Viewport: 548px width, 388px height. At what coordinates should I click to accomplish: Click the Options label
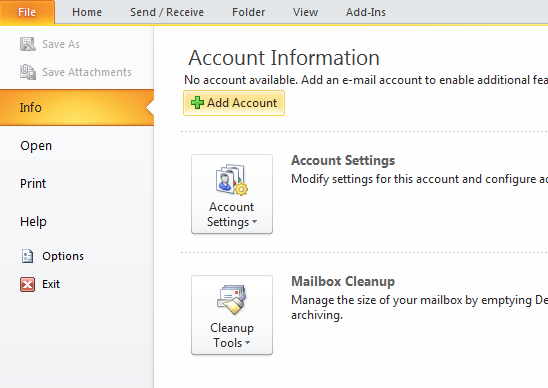click(63, 256)
